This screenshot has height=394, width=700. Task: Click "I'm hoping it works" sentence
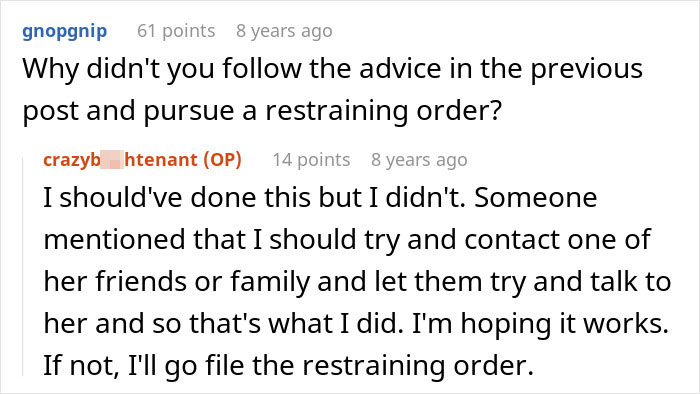click(x=540, y=324)
